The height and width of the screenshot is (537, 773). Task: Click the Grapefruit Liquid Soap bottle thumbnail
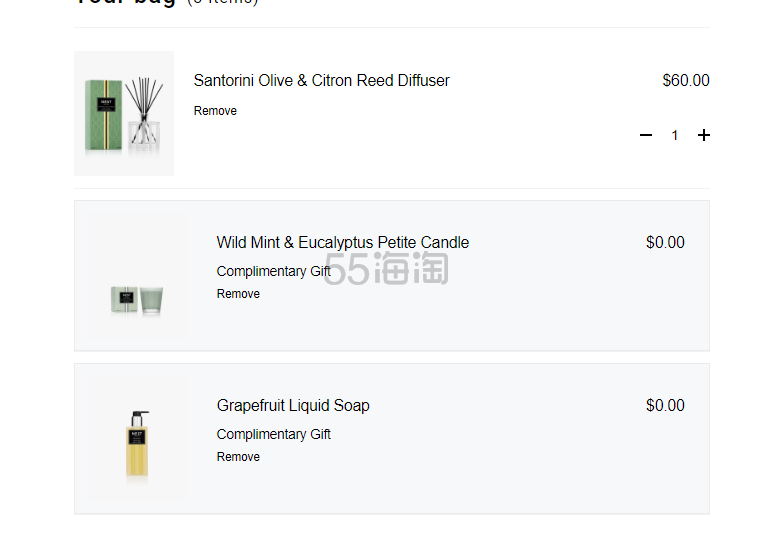tap(137, 439)
